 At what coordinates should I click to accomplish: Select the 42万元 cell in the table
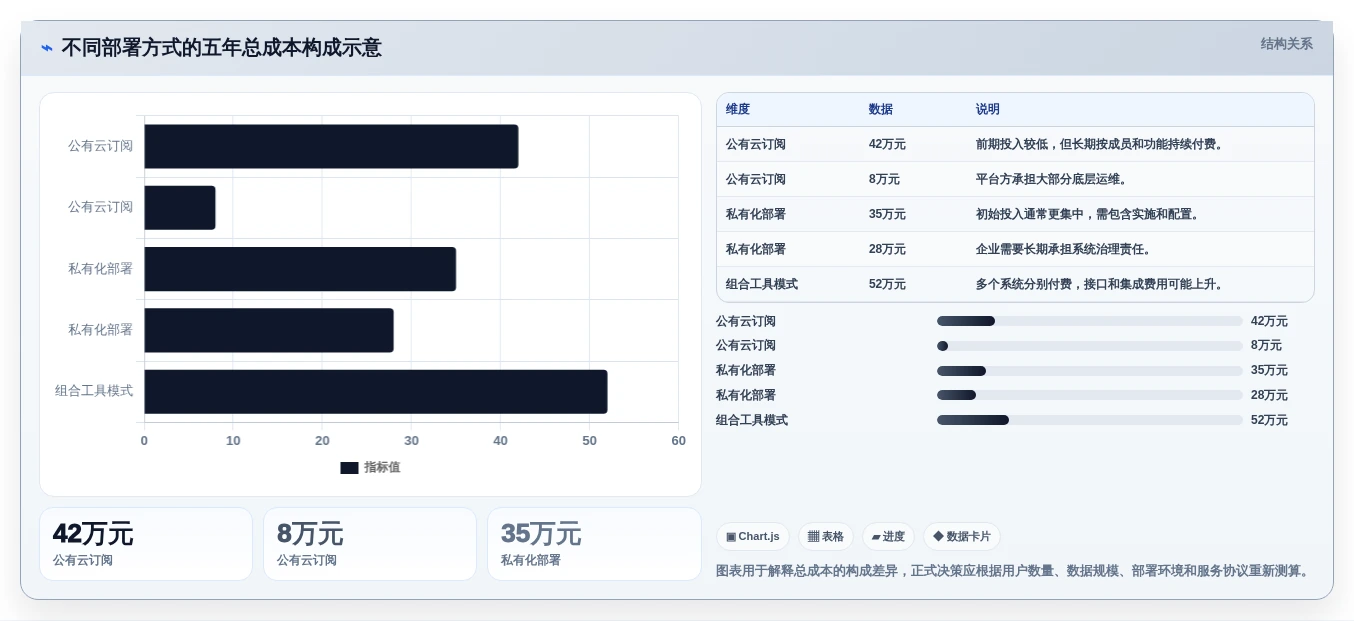pos(887,144)
